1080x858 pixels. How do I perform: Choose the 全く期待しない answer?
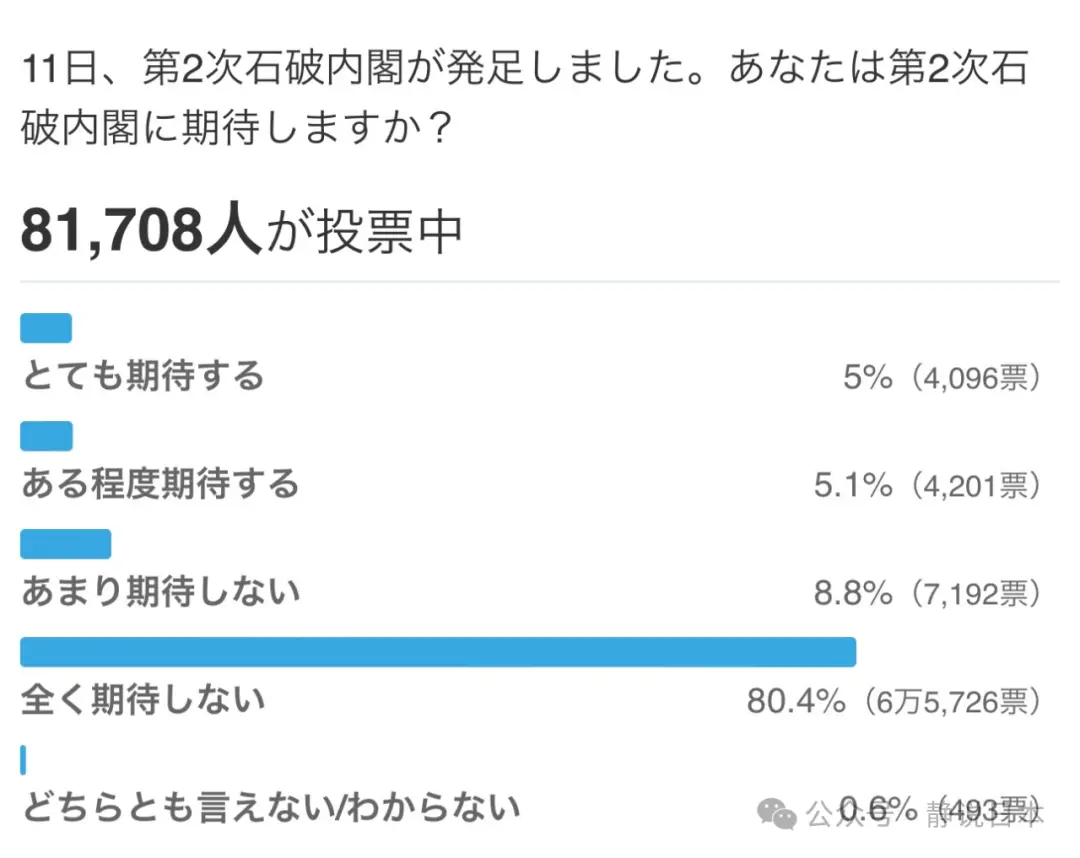[x=143, y=700]
